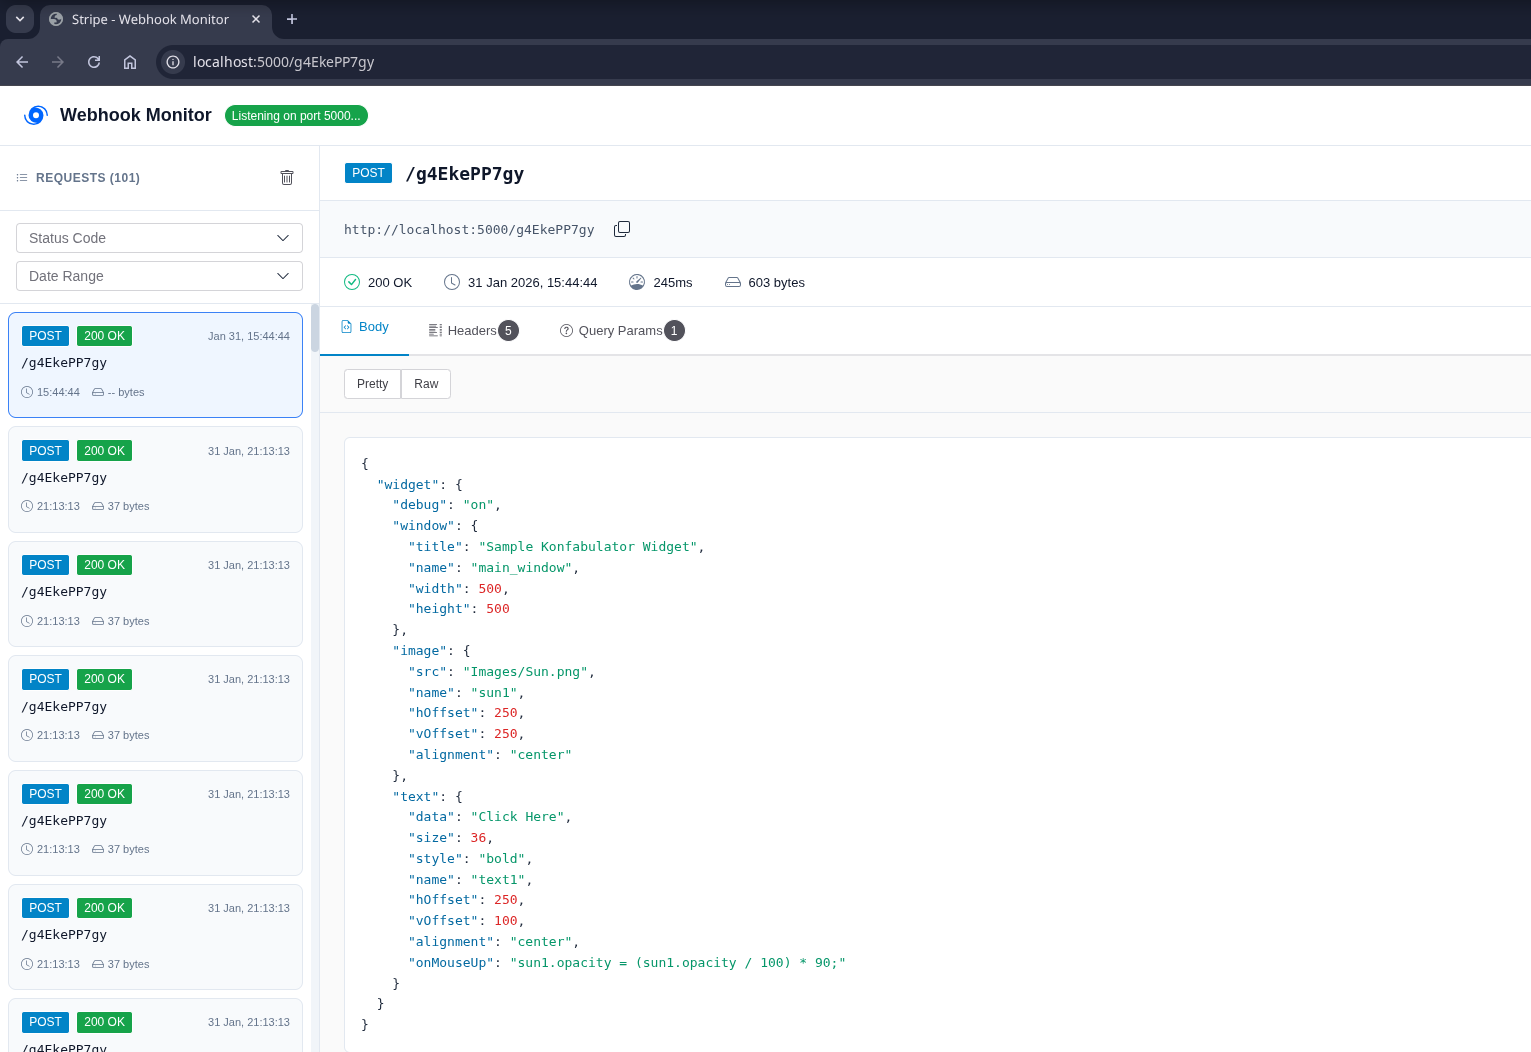This screenshot has height=1052, width=1531.
Task: Click the Body tab document icon
Action: point(347,327)
